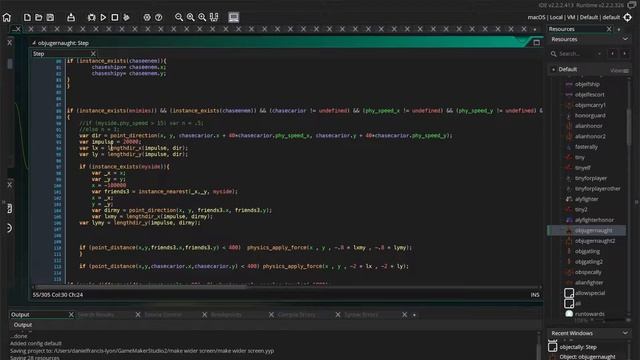
Task: Close the Output tab
Action: coord(71,315)
